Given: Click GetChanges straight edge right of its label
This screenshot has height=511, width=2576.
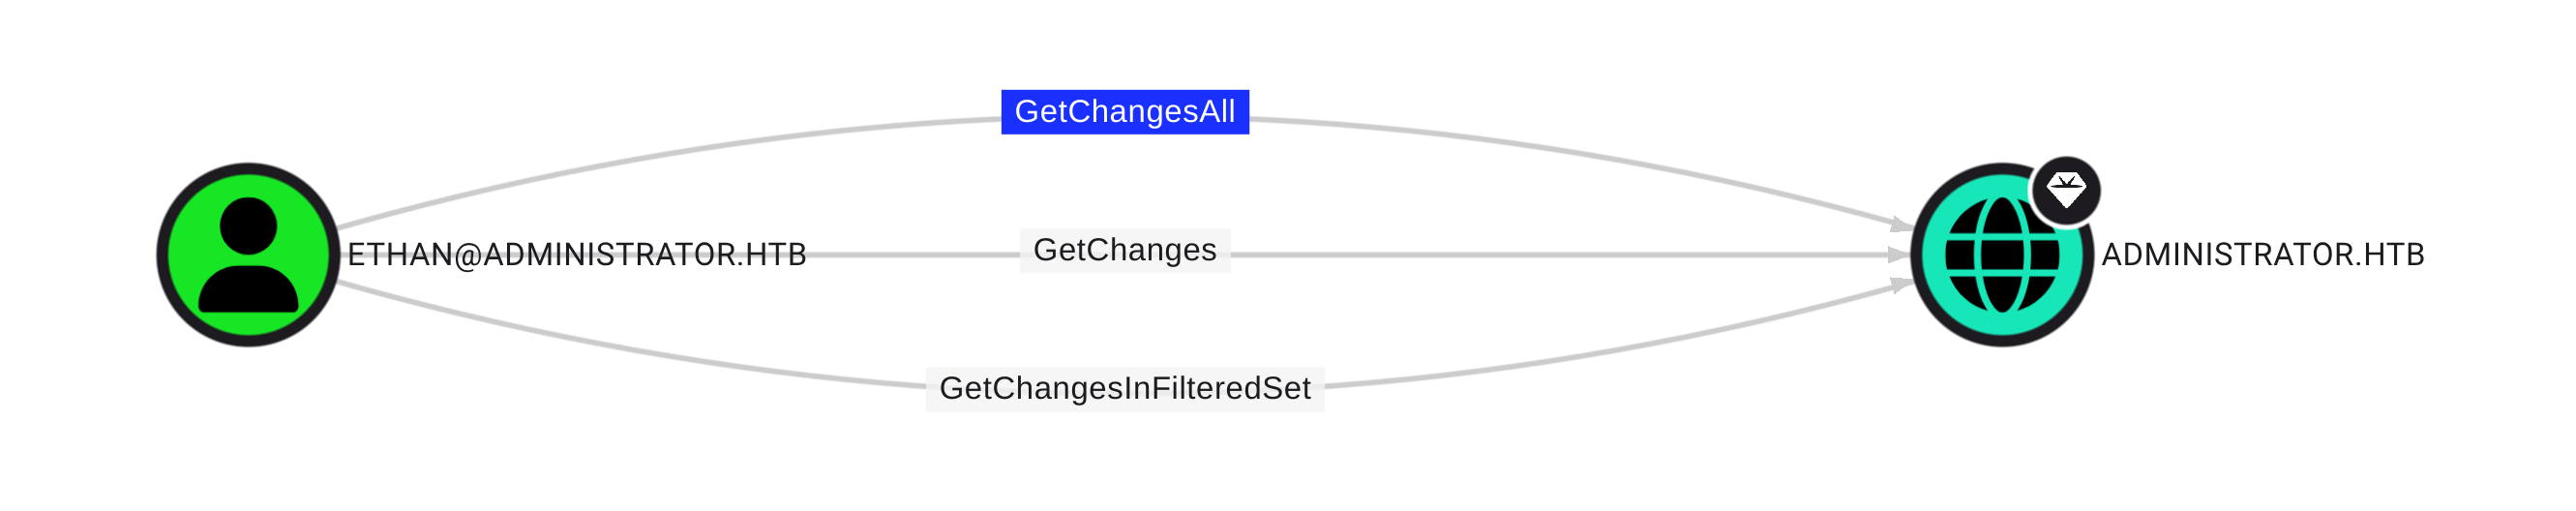Looking at the screenshot, I should (1560, 255).
